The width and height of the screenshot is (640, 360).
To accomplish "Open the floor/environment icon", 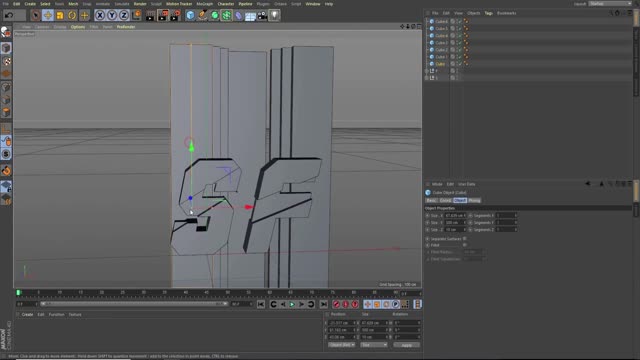I will [x=250, y=16].
